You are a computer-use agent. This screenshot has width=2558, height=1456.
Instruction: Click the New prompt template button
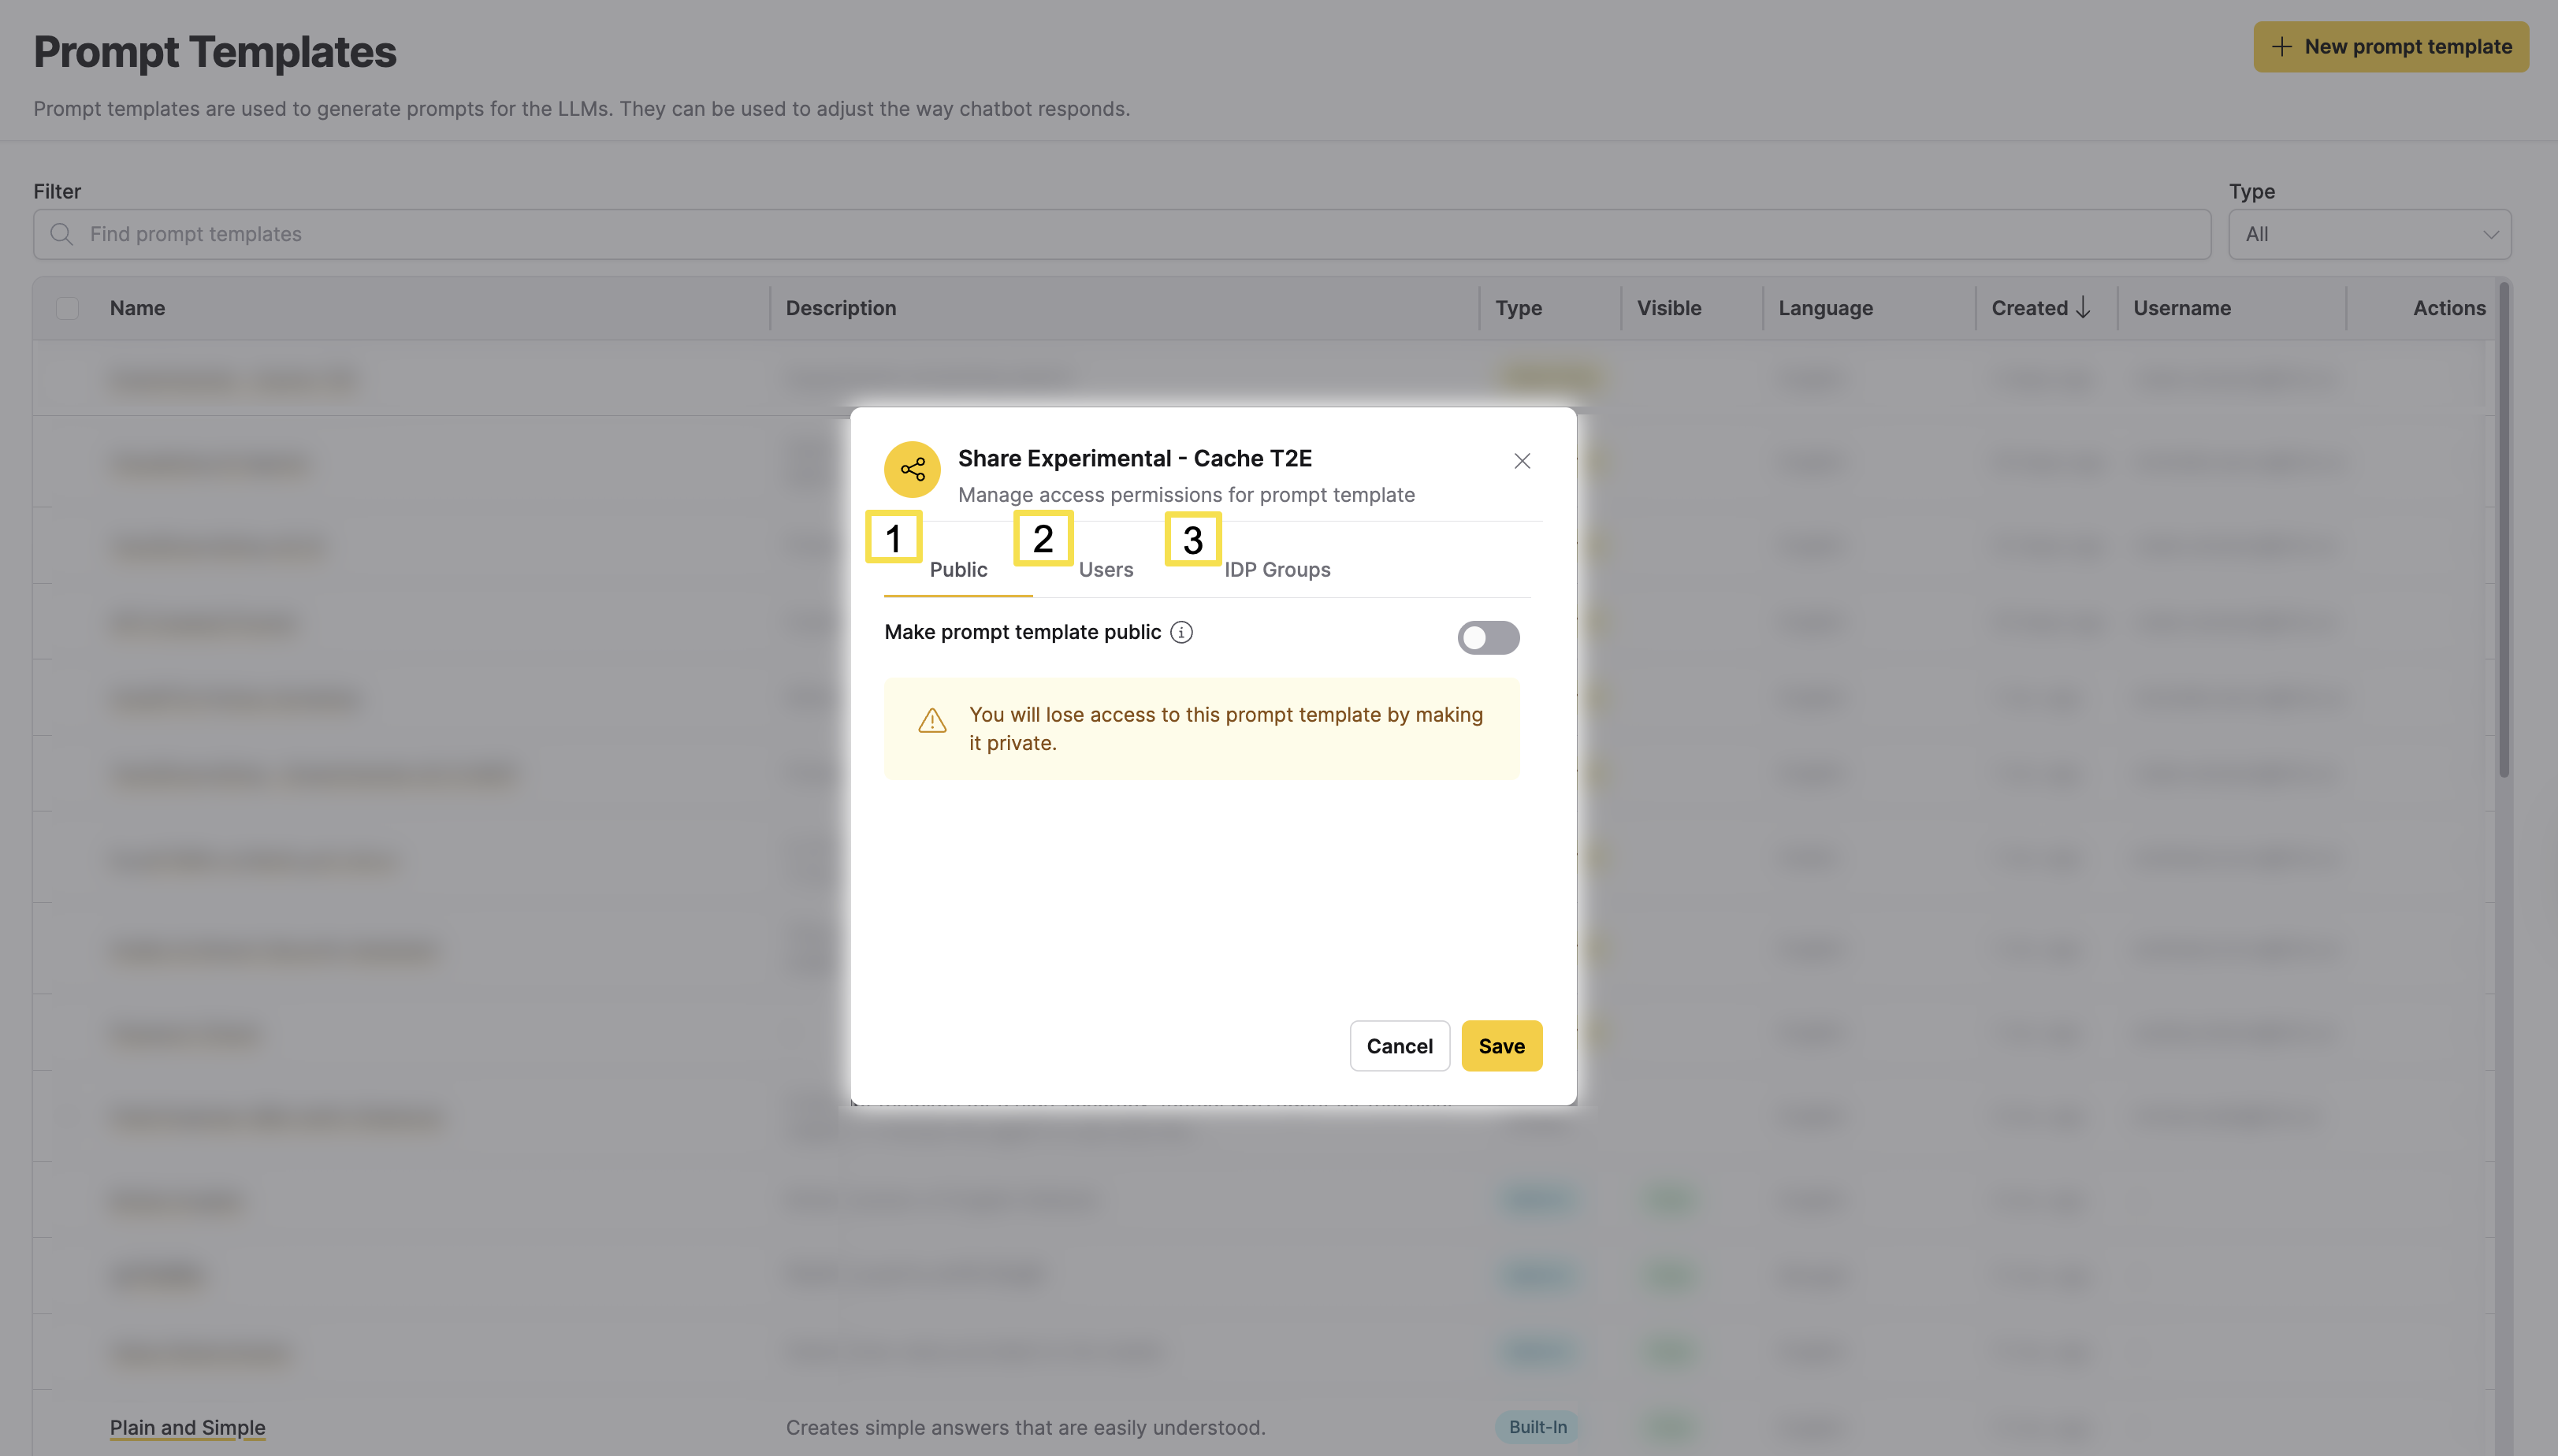click(2391, 46)
